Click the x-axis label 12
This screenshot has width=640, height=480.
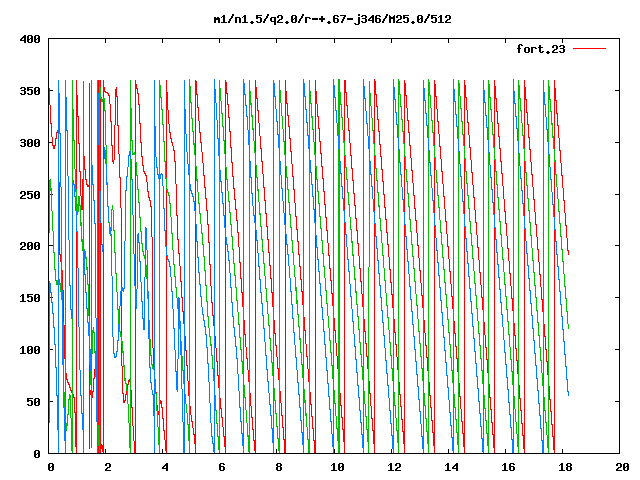[x=394, y=467]
